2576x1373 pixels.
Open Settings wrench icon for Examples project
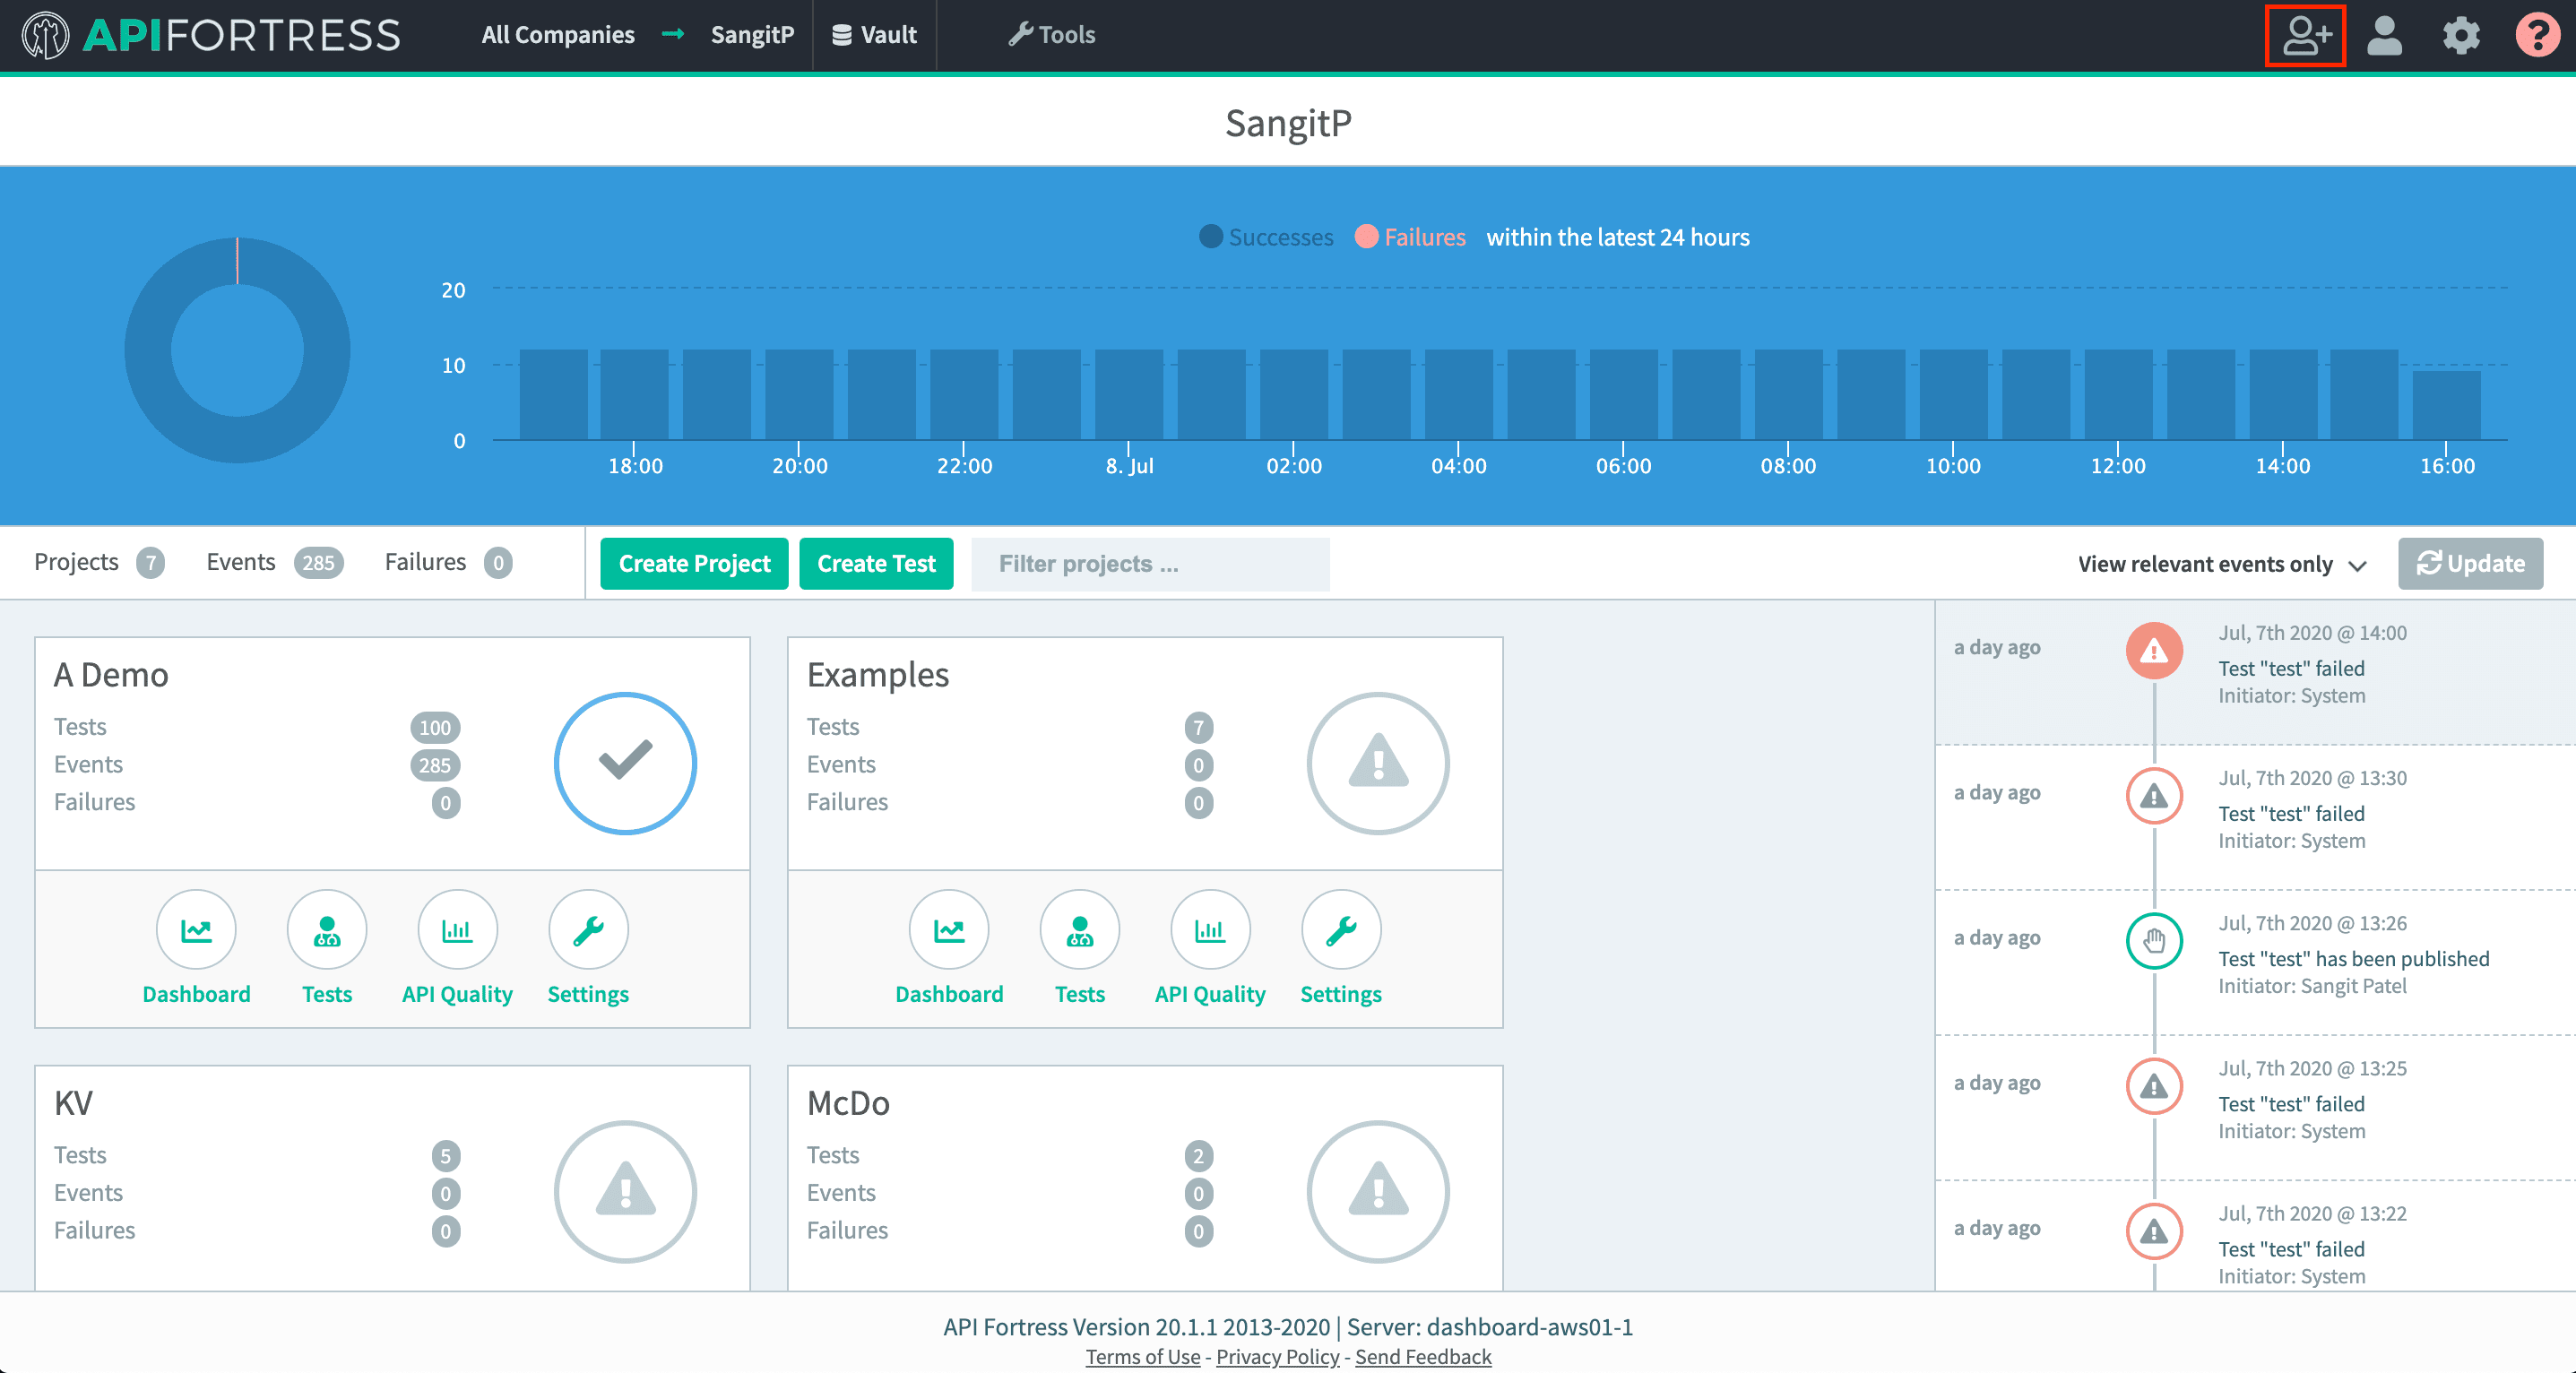pos(1340,929)
